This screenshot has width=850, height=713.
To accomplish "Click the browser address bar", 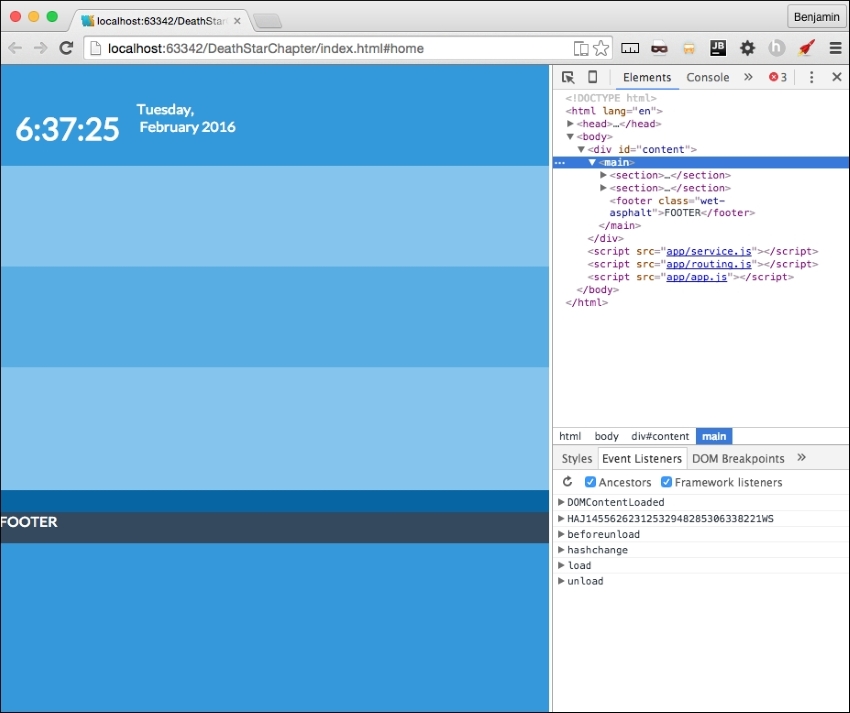I will coord(300,47).
